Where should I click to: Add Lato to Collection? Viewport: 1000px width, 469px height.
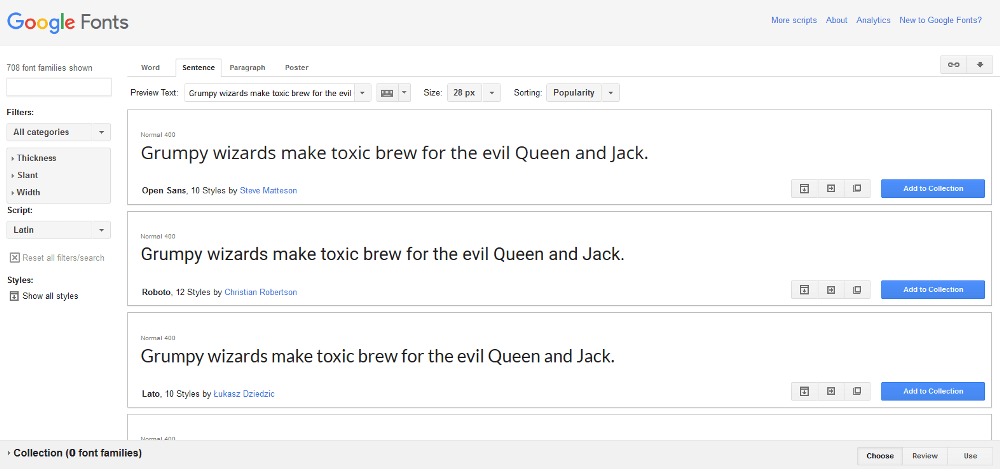tap(933, 391)
